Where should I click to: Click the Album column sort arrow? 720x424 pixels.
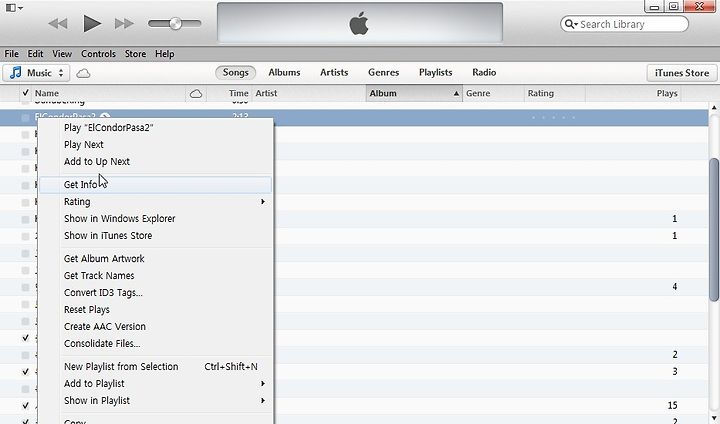tap(456, 94)
